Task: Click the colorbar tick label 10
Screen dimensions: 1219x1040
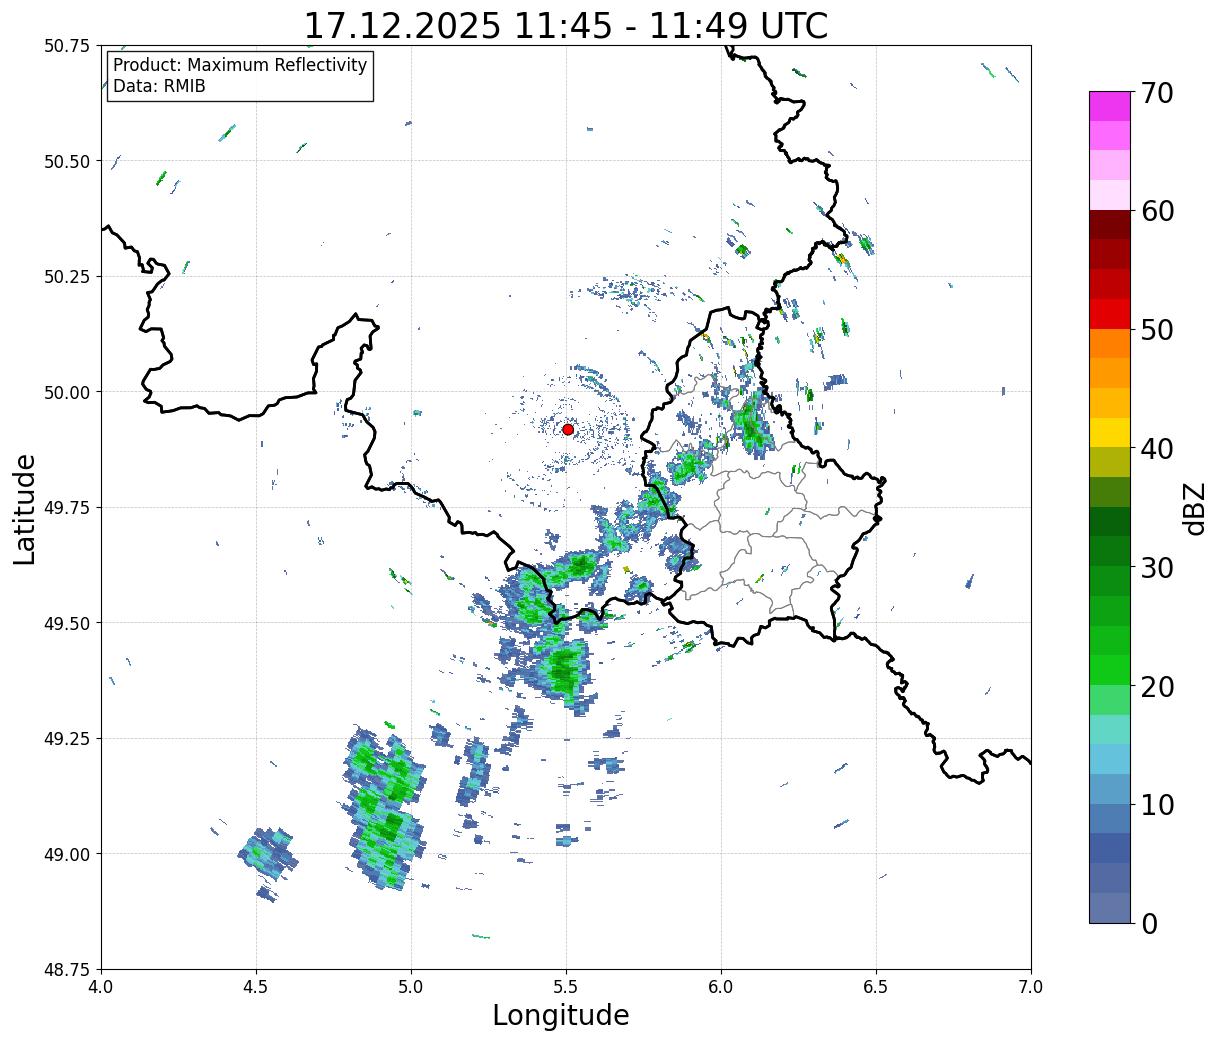Action: coord(1157,805)
